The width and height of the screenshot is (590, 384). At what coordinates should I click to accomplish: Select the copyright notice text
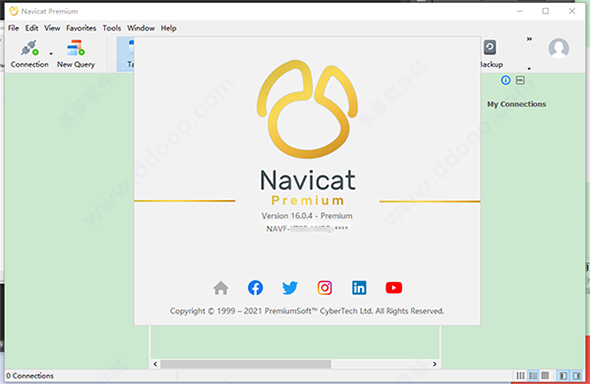[307, 311]
